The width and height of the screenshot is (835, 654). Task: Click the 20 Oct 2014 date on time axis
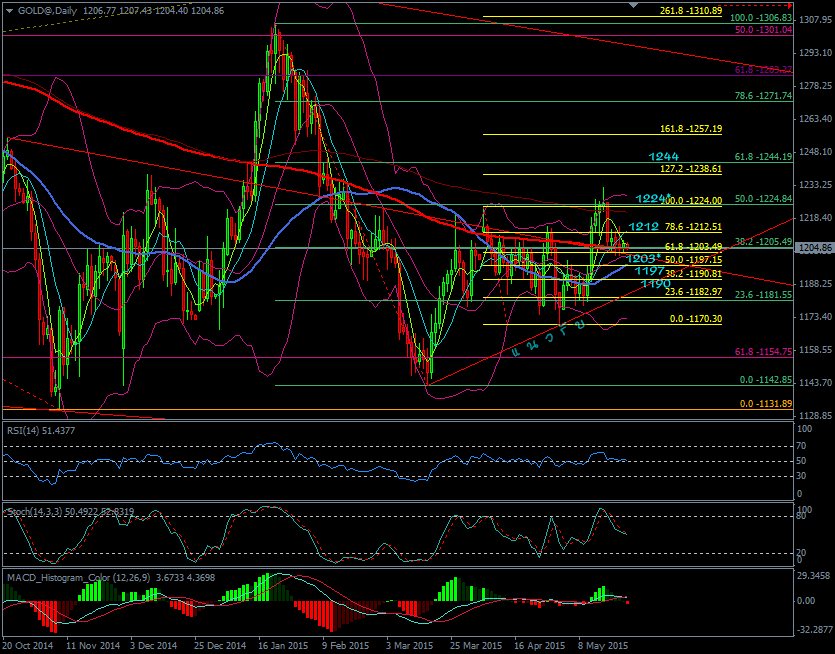click(x=28, y=645)
